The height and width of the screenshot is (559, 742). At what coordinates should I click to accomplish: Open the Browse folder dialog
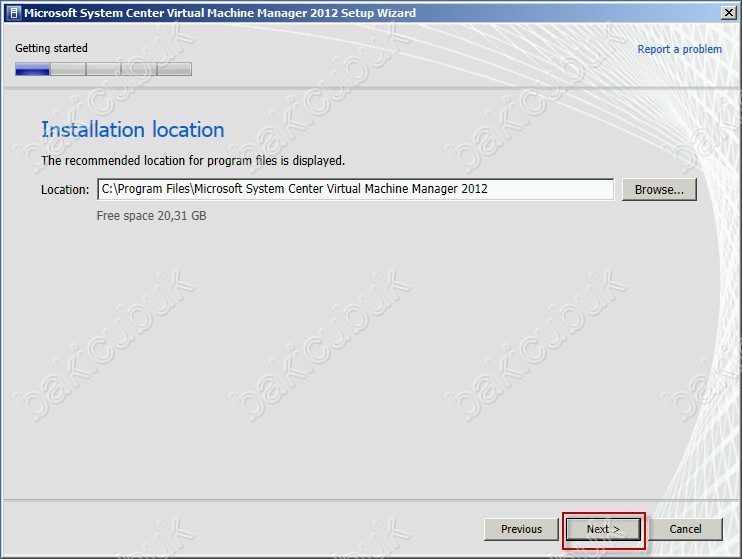click(x=659, y=189)
